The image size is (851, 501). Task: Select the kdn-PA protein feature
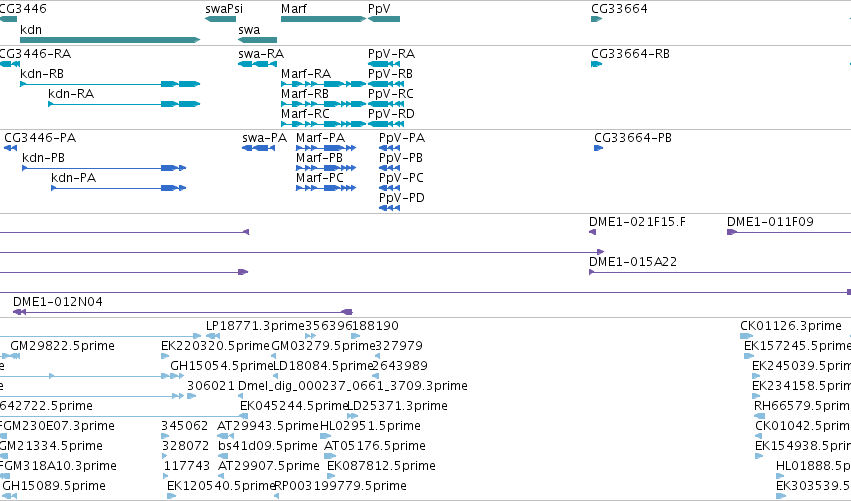(118, 188)
